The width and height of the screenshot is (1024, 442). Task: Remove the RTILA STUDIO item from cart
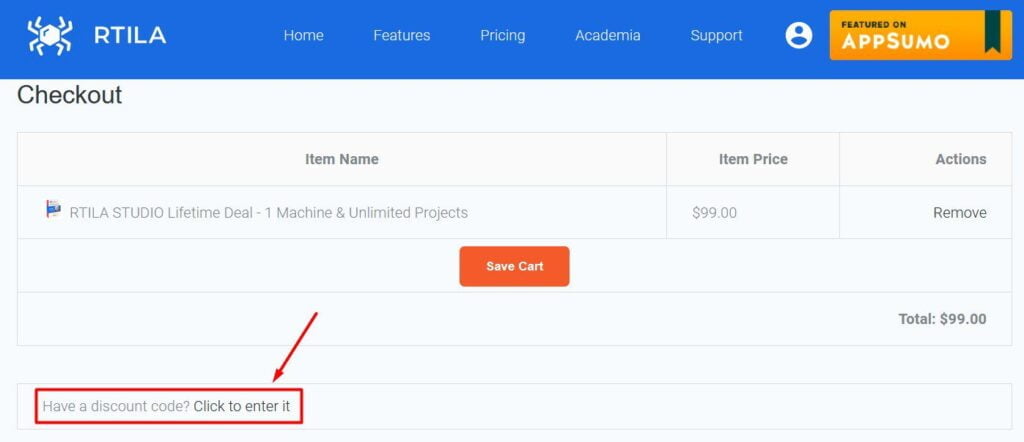(x=959, y=213)
